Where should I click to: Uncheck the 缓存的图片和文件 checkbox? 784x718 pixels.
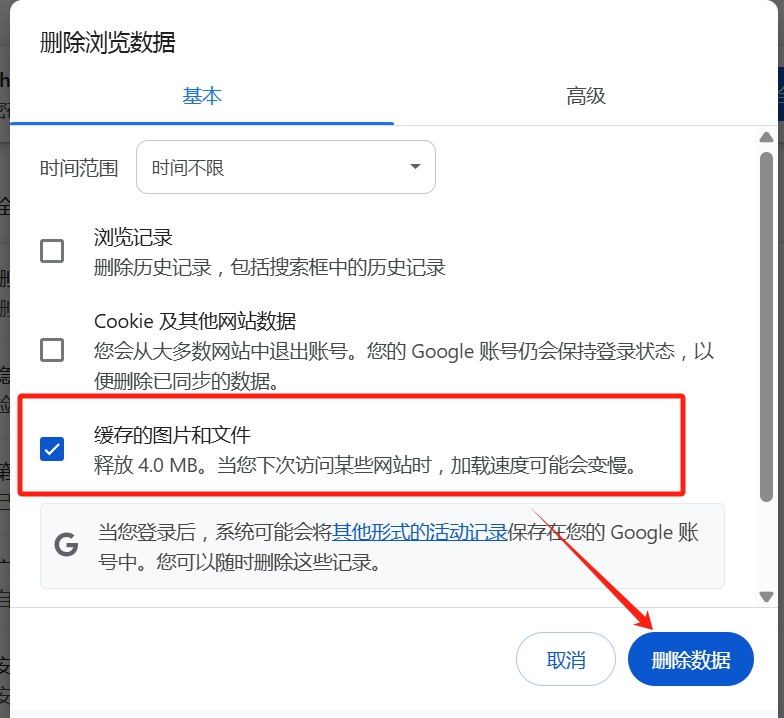[x=52, y=448]
